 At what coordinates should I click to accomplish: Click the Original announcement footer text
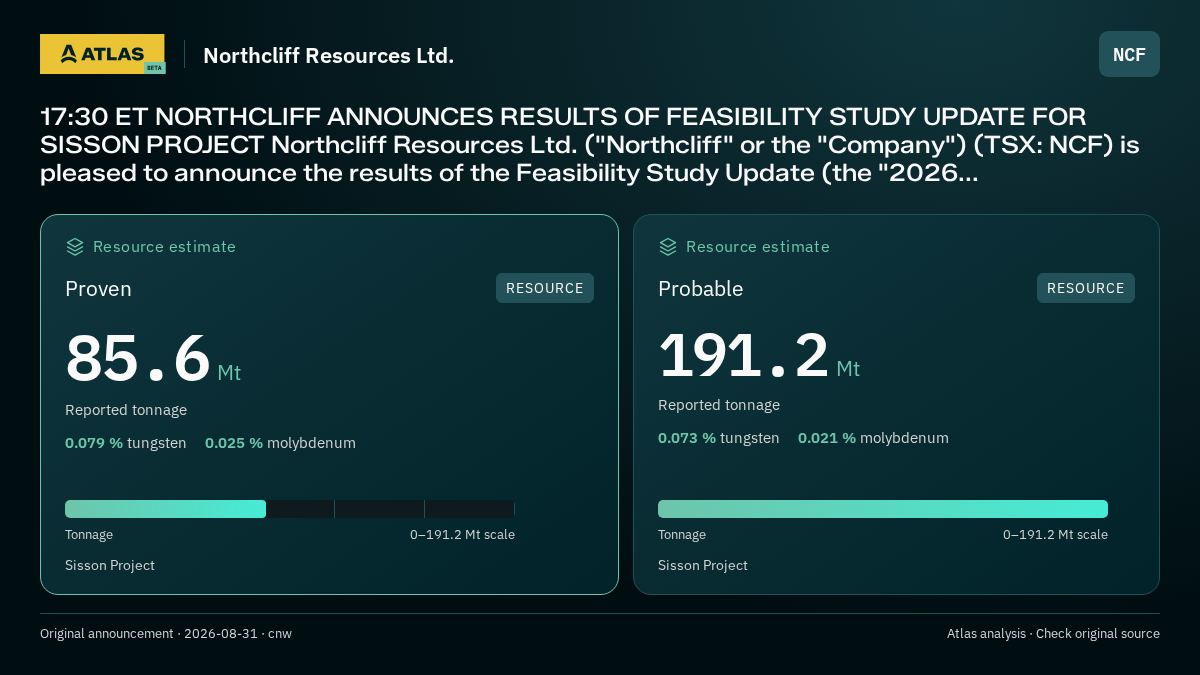(166, 634)
